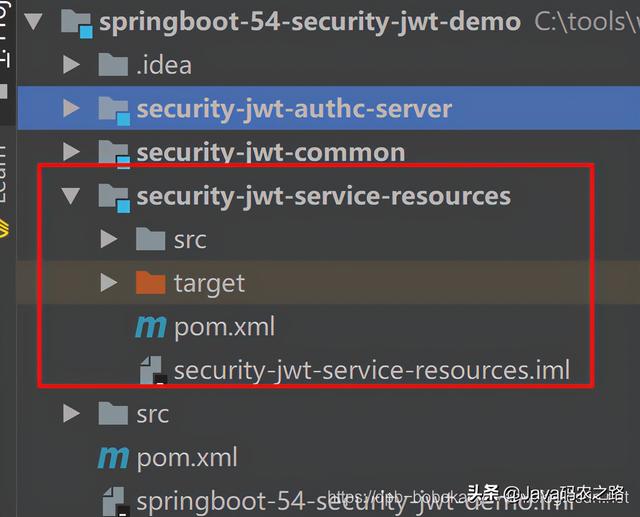This screenshot has height=517, width=640.
Task: Select pom.xml inside security-jwt-service-resources
Action: pyautogui.click(x=224, y=327)
